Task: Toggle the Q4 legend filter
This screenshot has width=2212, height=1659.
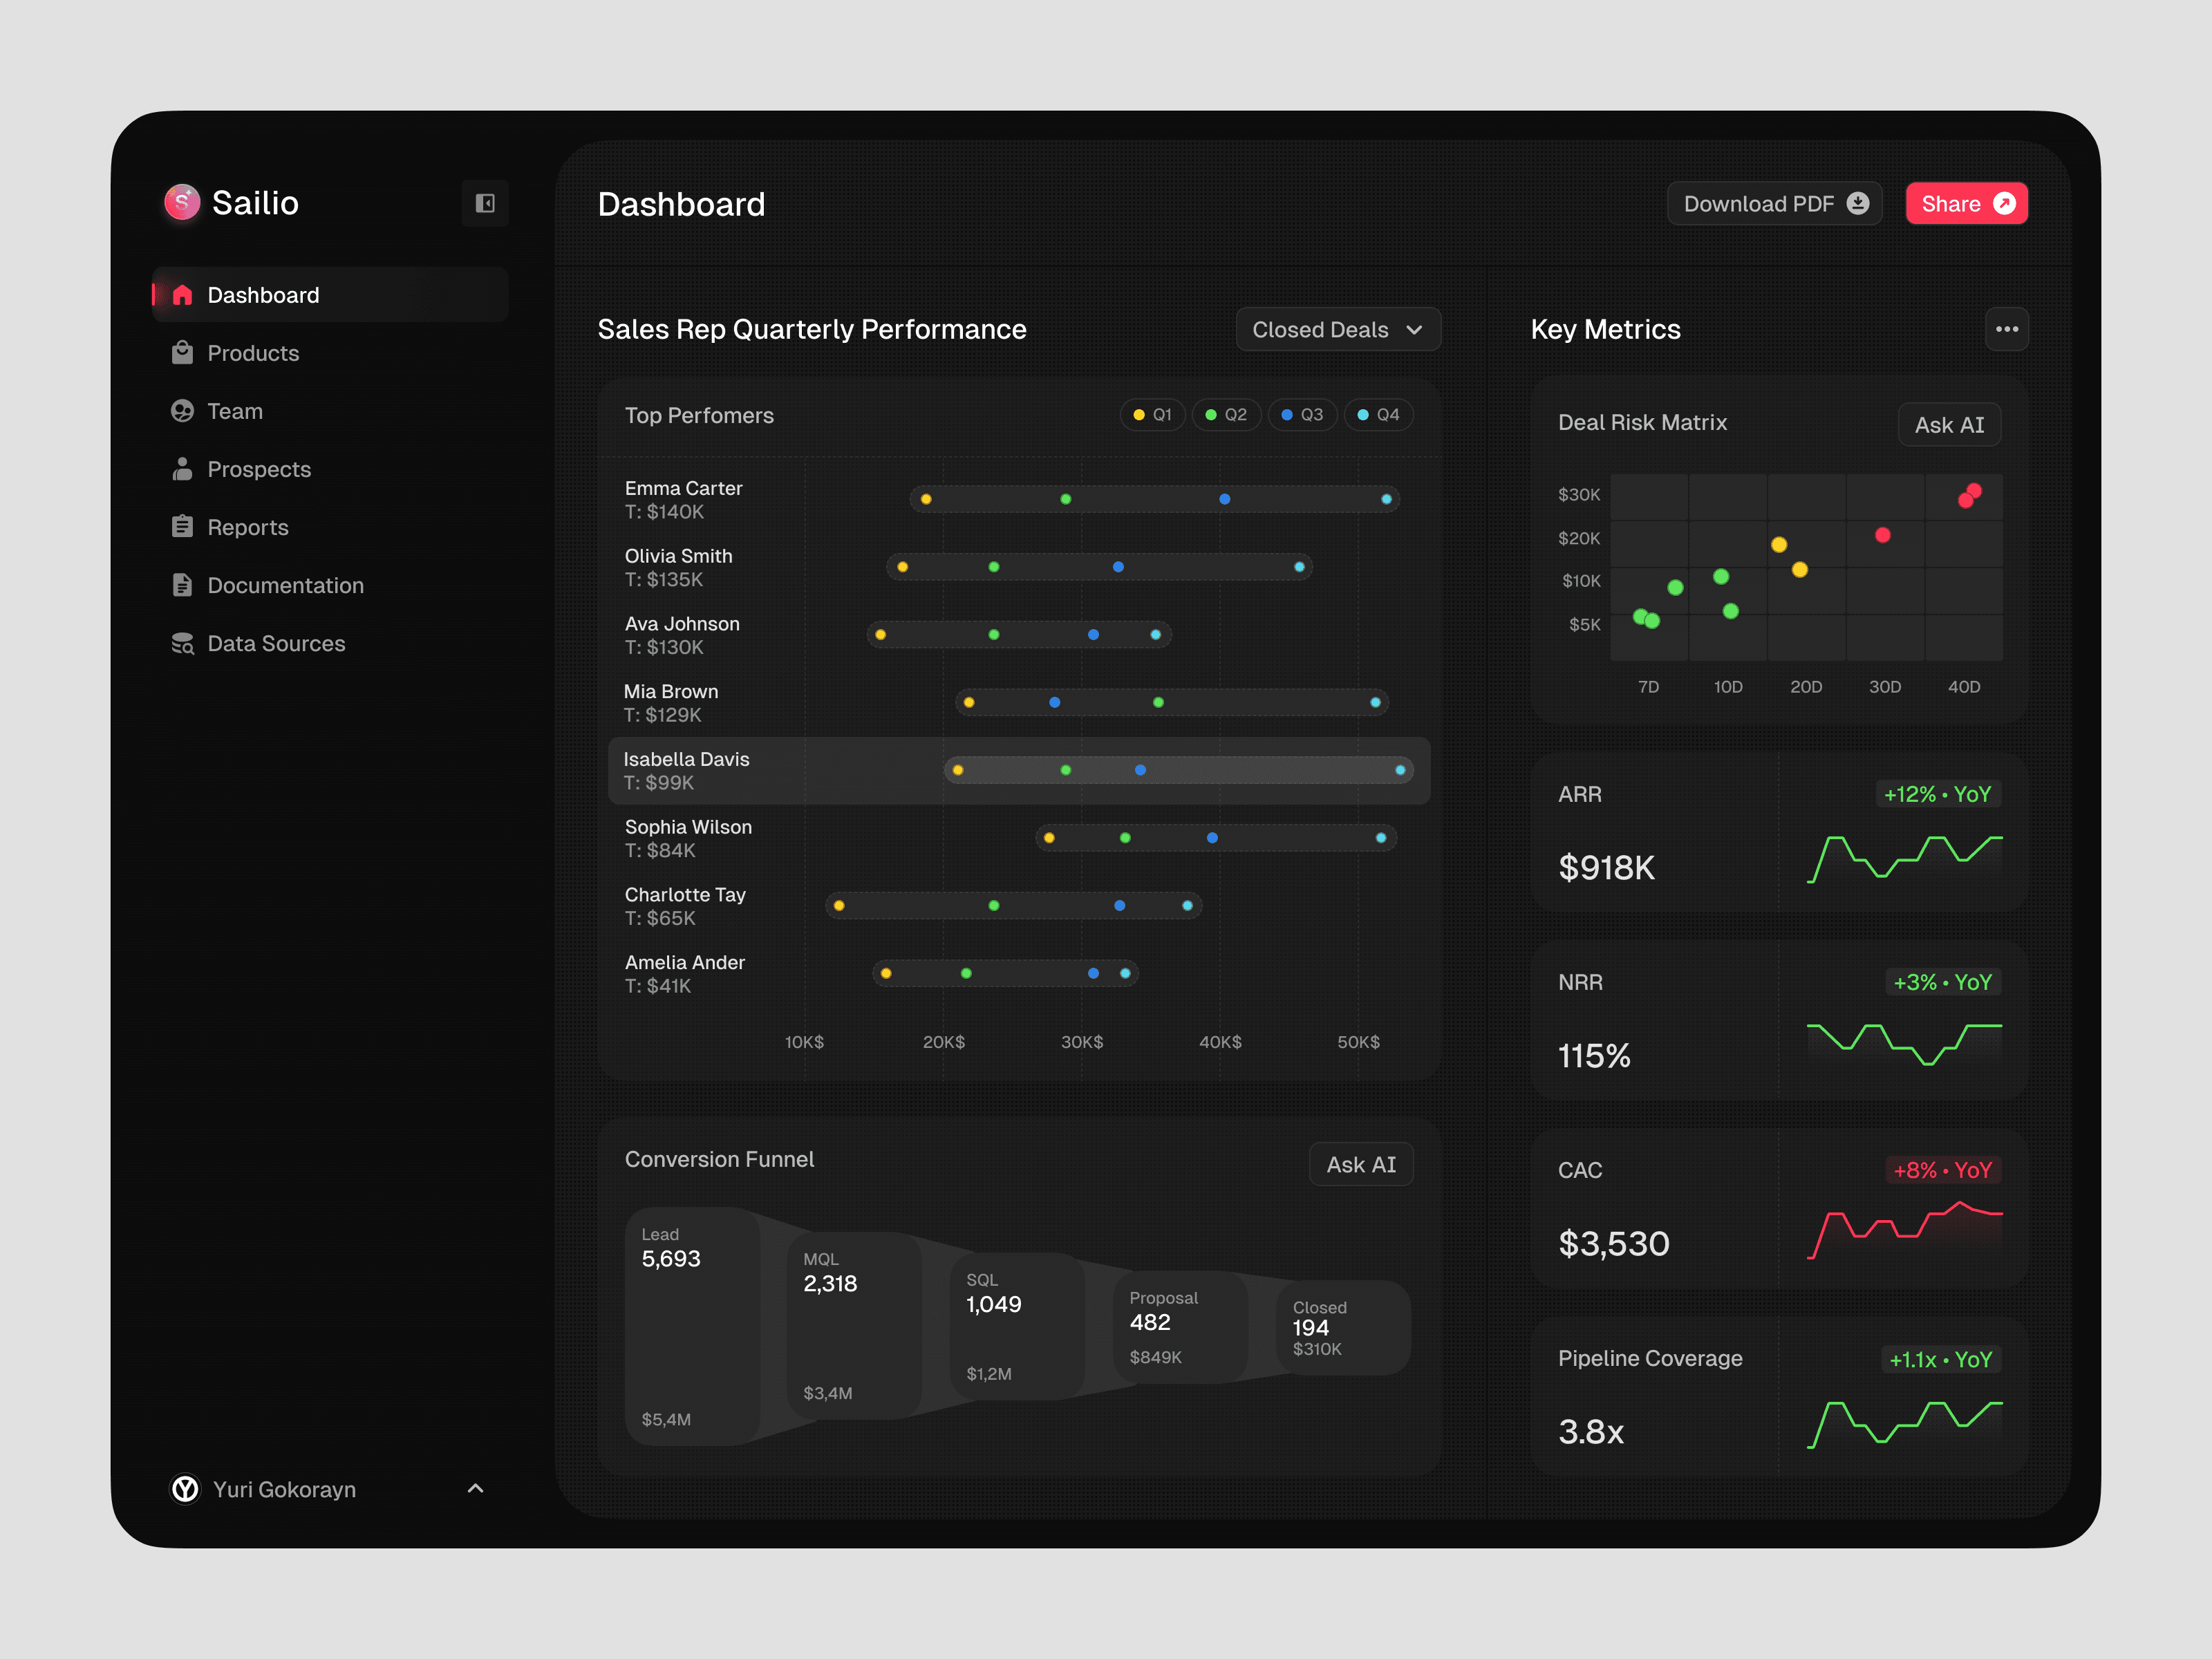Action: click(1378, 415)
